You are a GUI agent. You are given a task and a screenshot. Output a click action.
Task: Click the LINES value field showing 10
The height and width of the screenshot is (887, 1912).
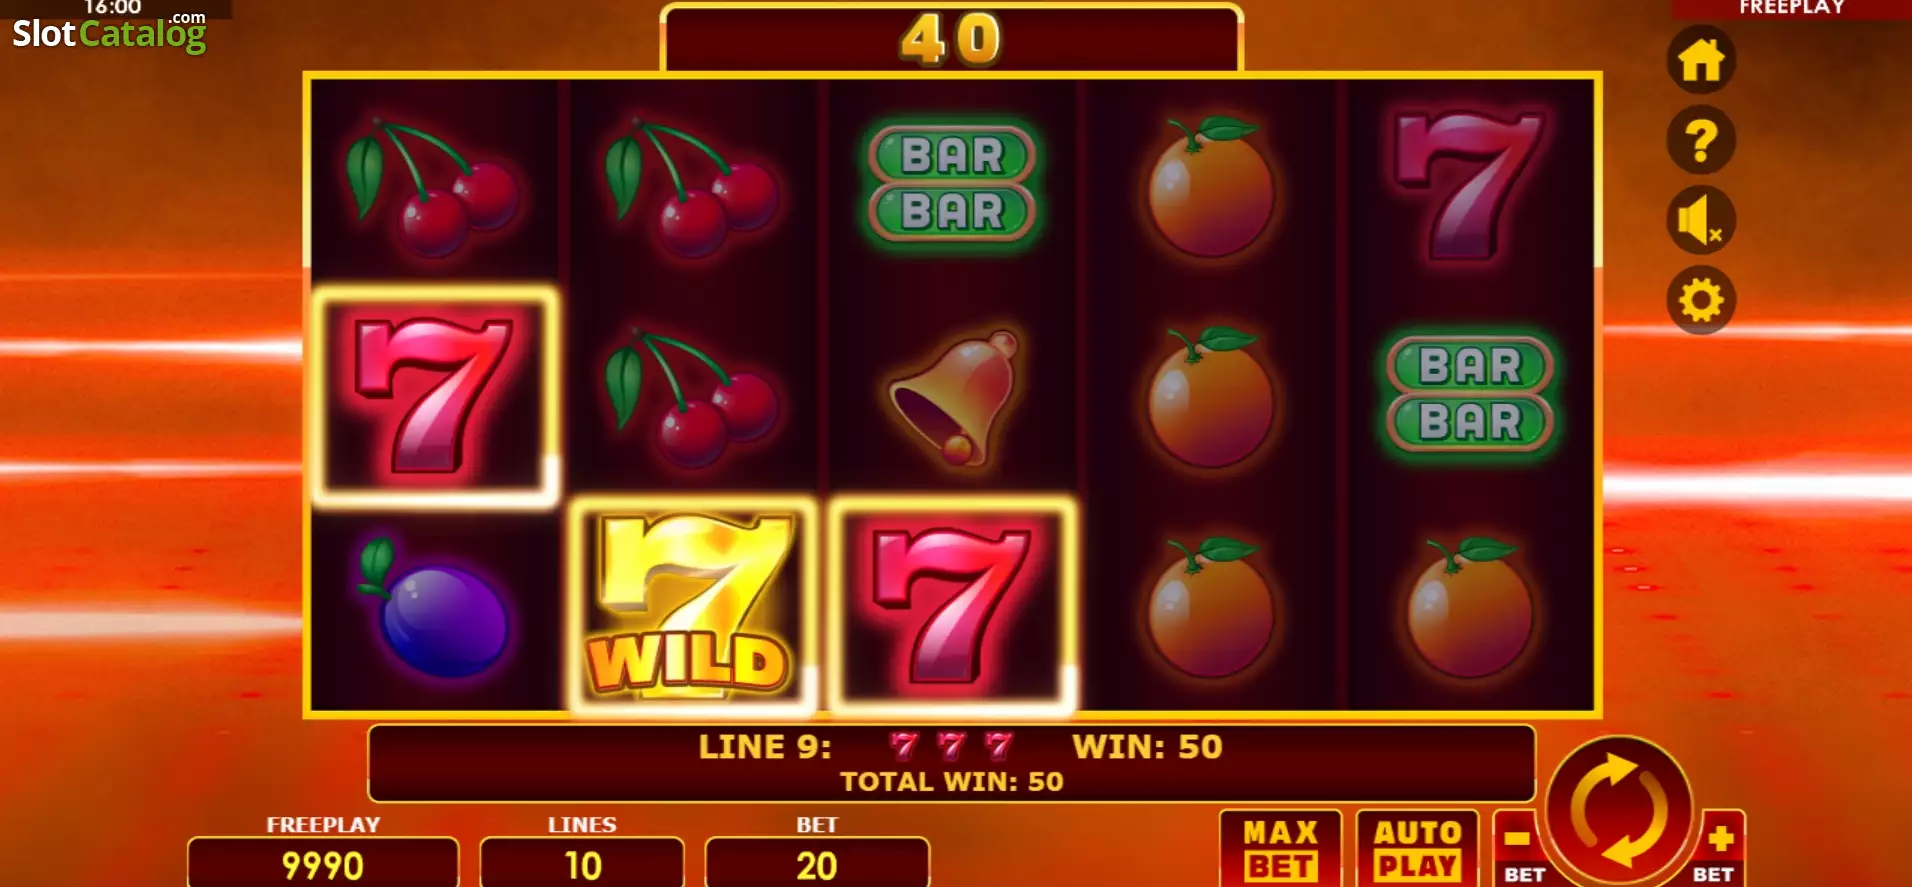coord(582,864)
